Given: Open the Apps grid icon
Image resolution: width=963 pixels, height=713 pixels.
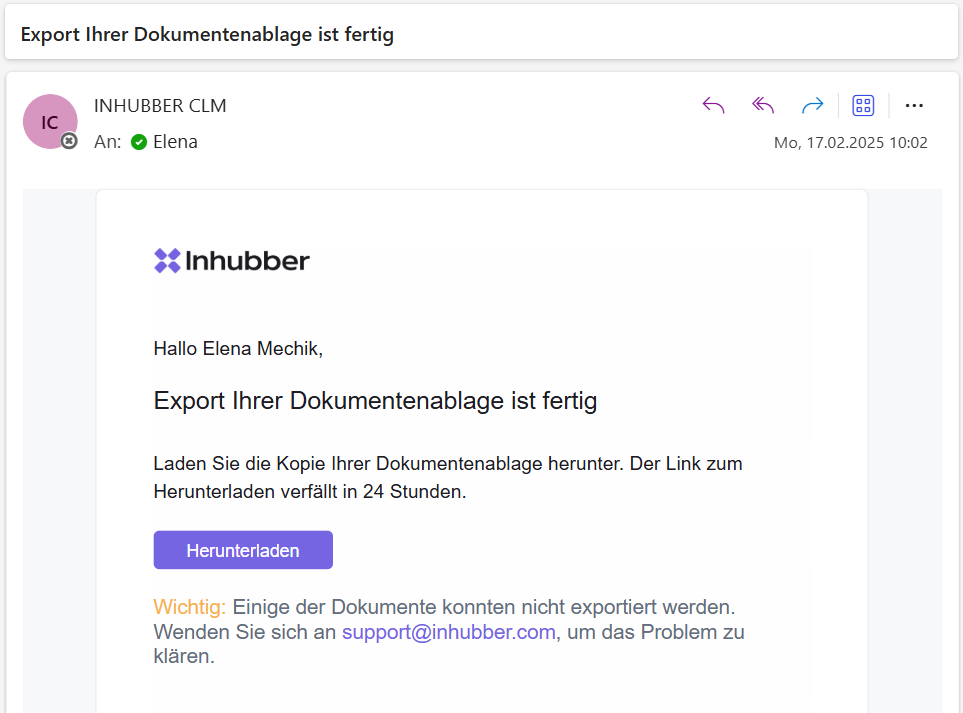Looking at the screenshot, I should pos(863,106).
